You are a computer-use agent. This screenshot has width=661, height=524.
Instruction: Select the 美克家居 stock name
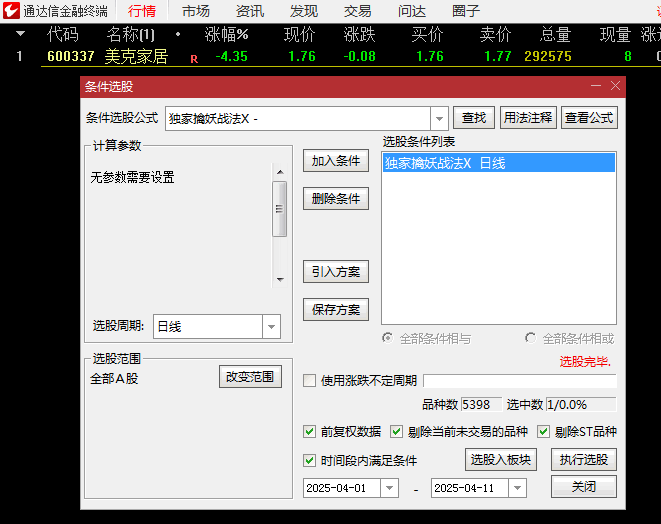click(x=136, y=56)
